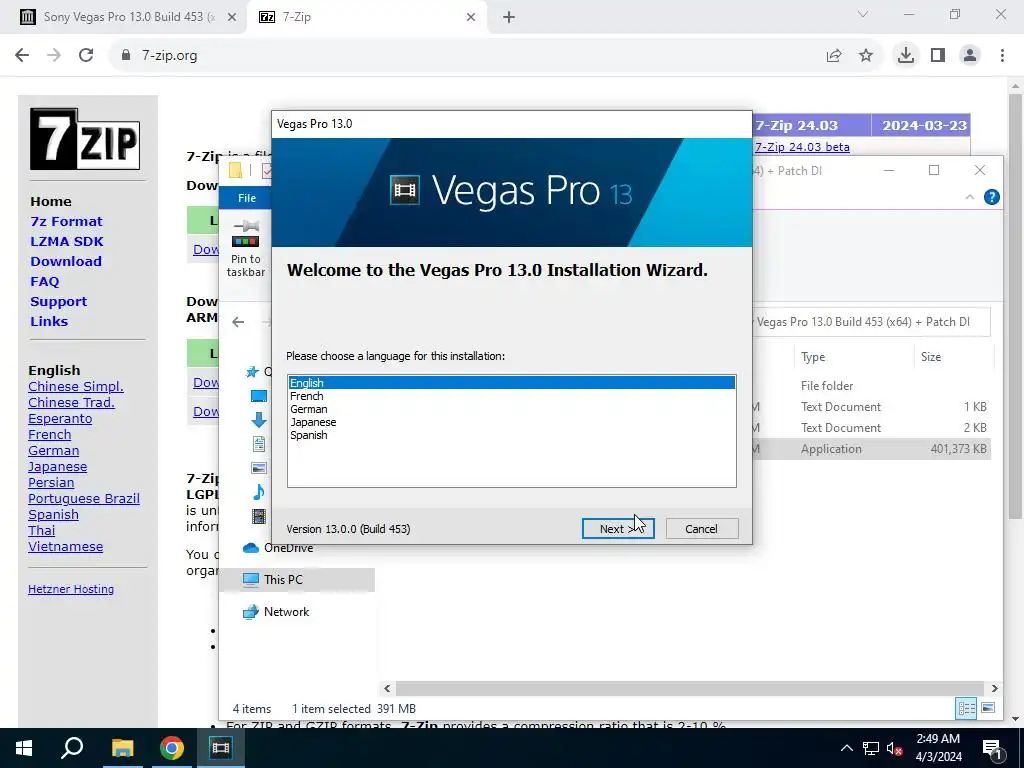Open FAQ sidebar link

[44, 281]
